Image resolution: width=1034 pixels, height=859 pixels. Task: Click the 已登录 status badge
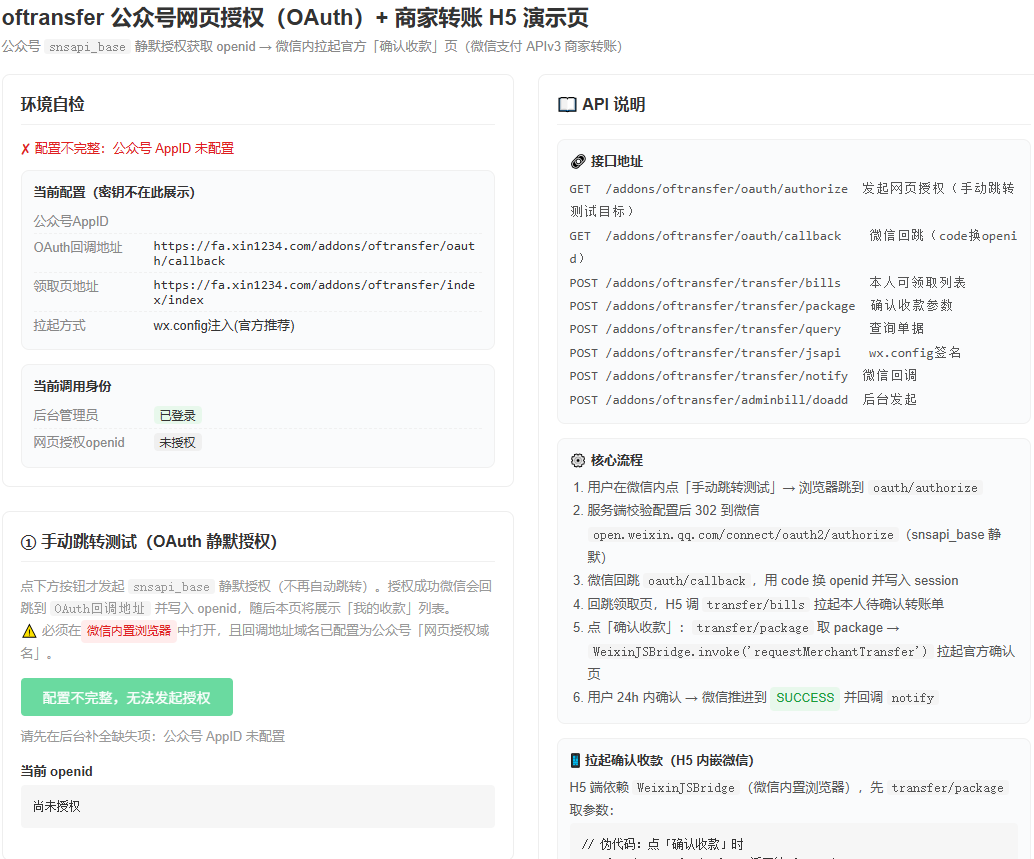click(177, 415)
